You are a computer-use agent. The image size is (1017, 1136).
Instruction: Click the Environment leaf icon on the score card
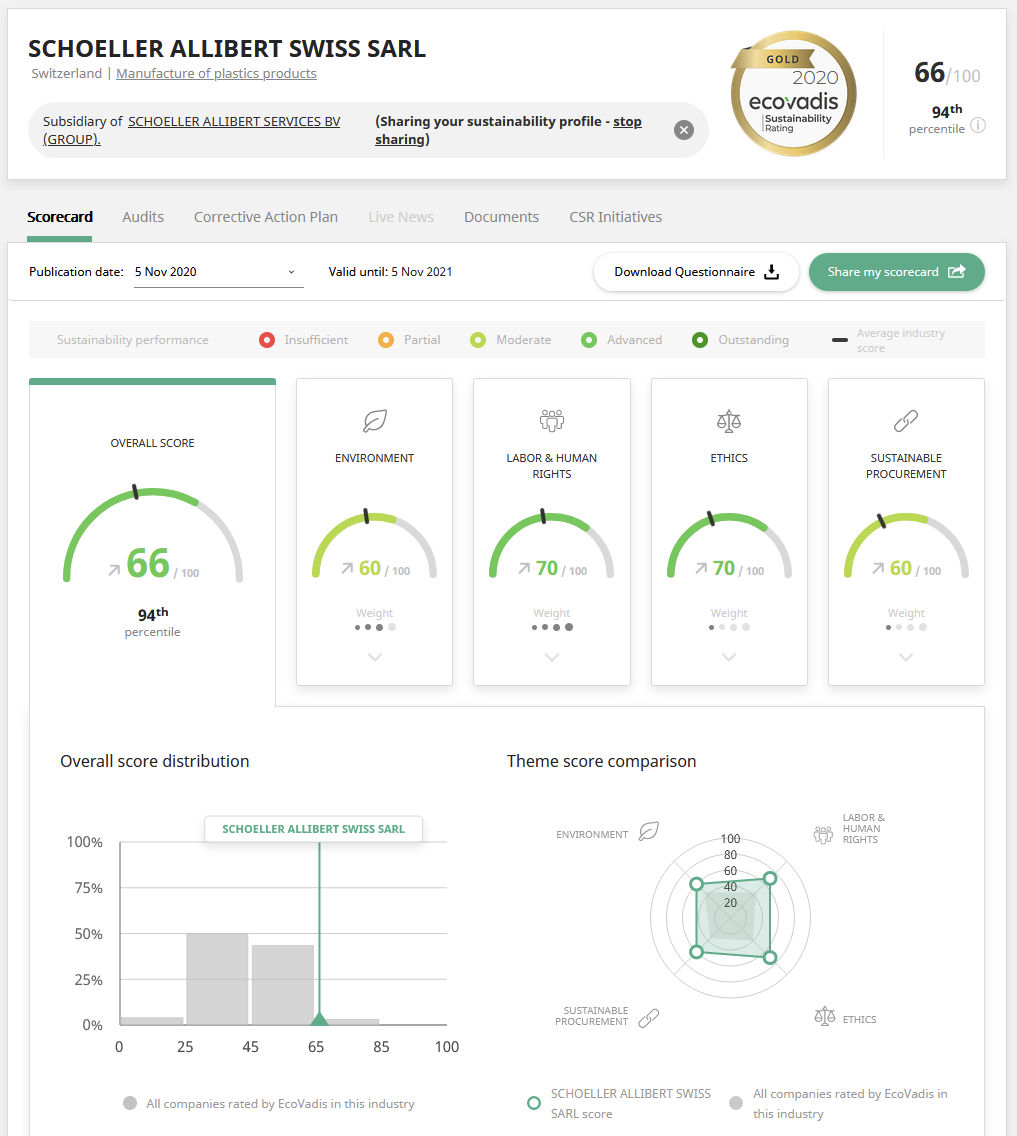coord(374,420)
